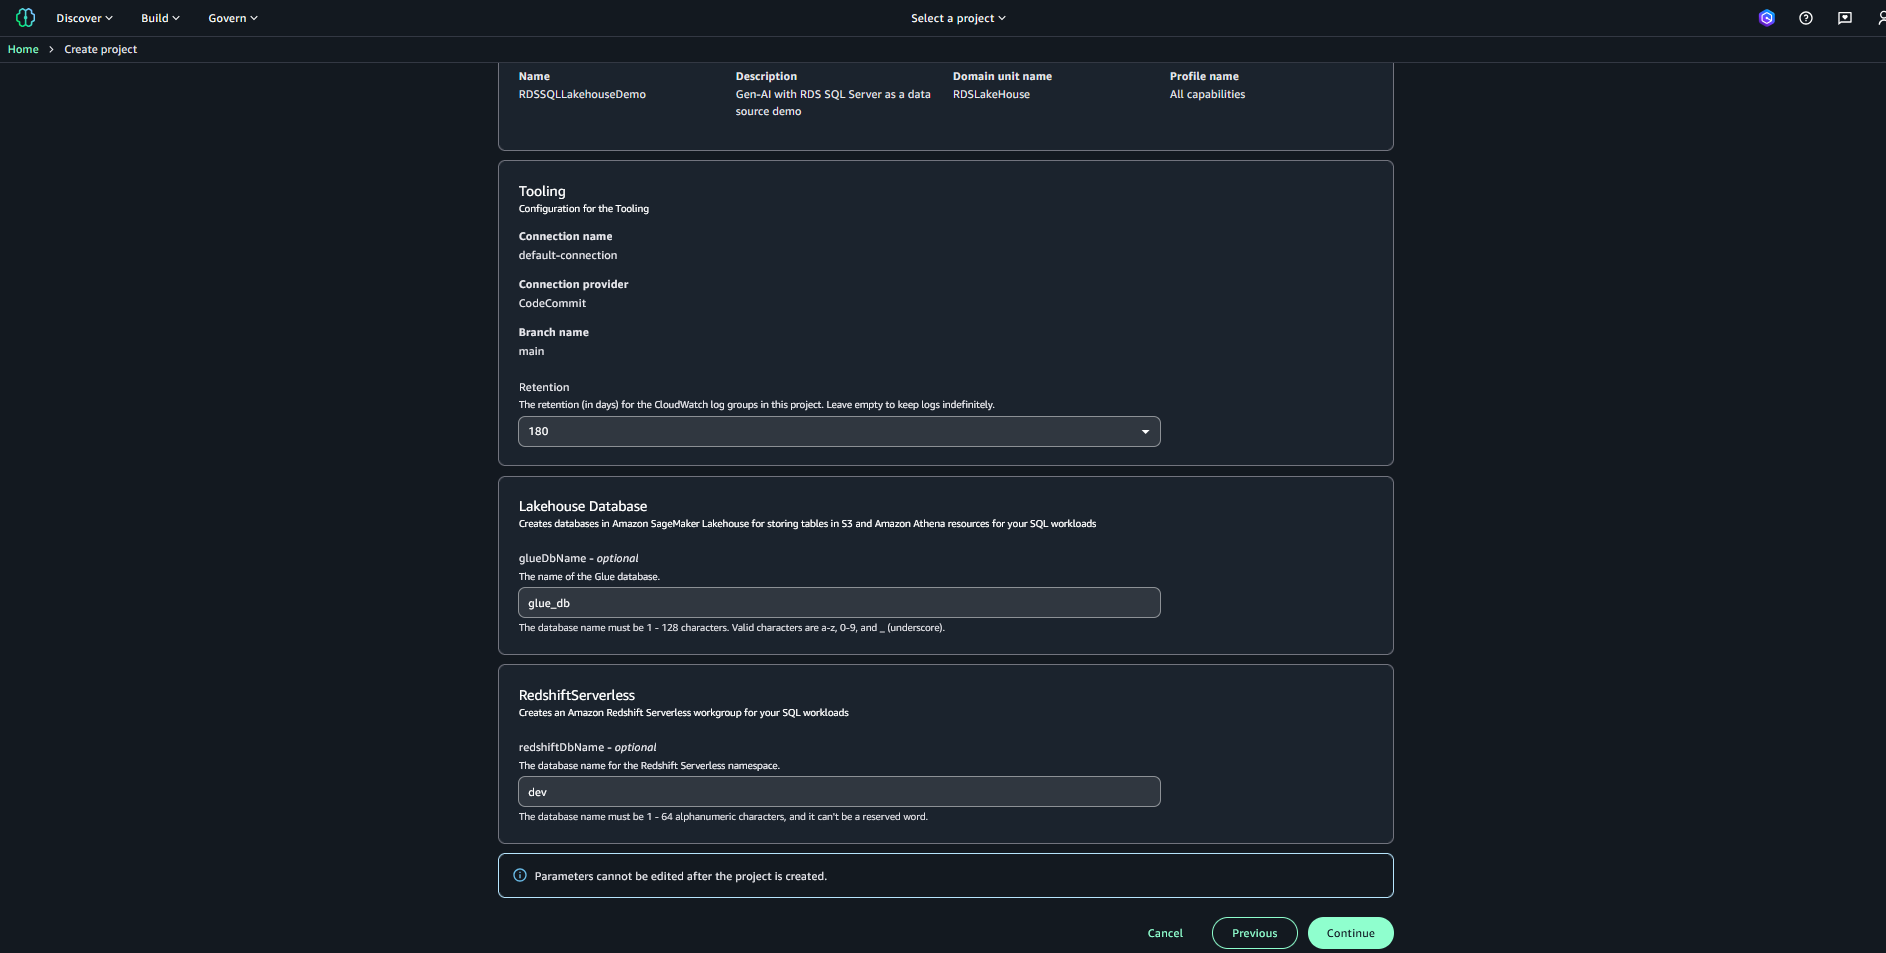
Task: Click the Cancel button
Action: [x=1165, y=933]
